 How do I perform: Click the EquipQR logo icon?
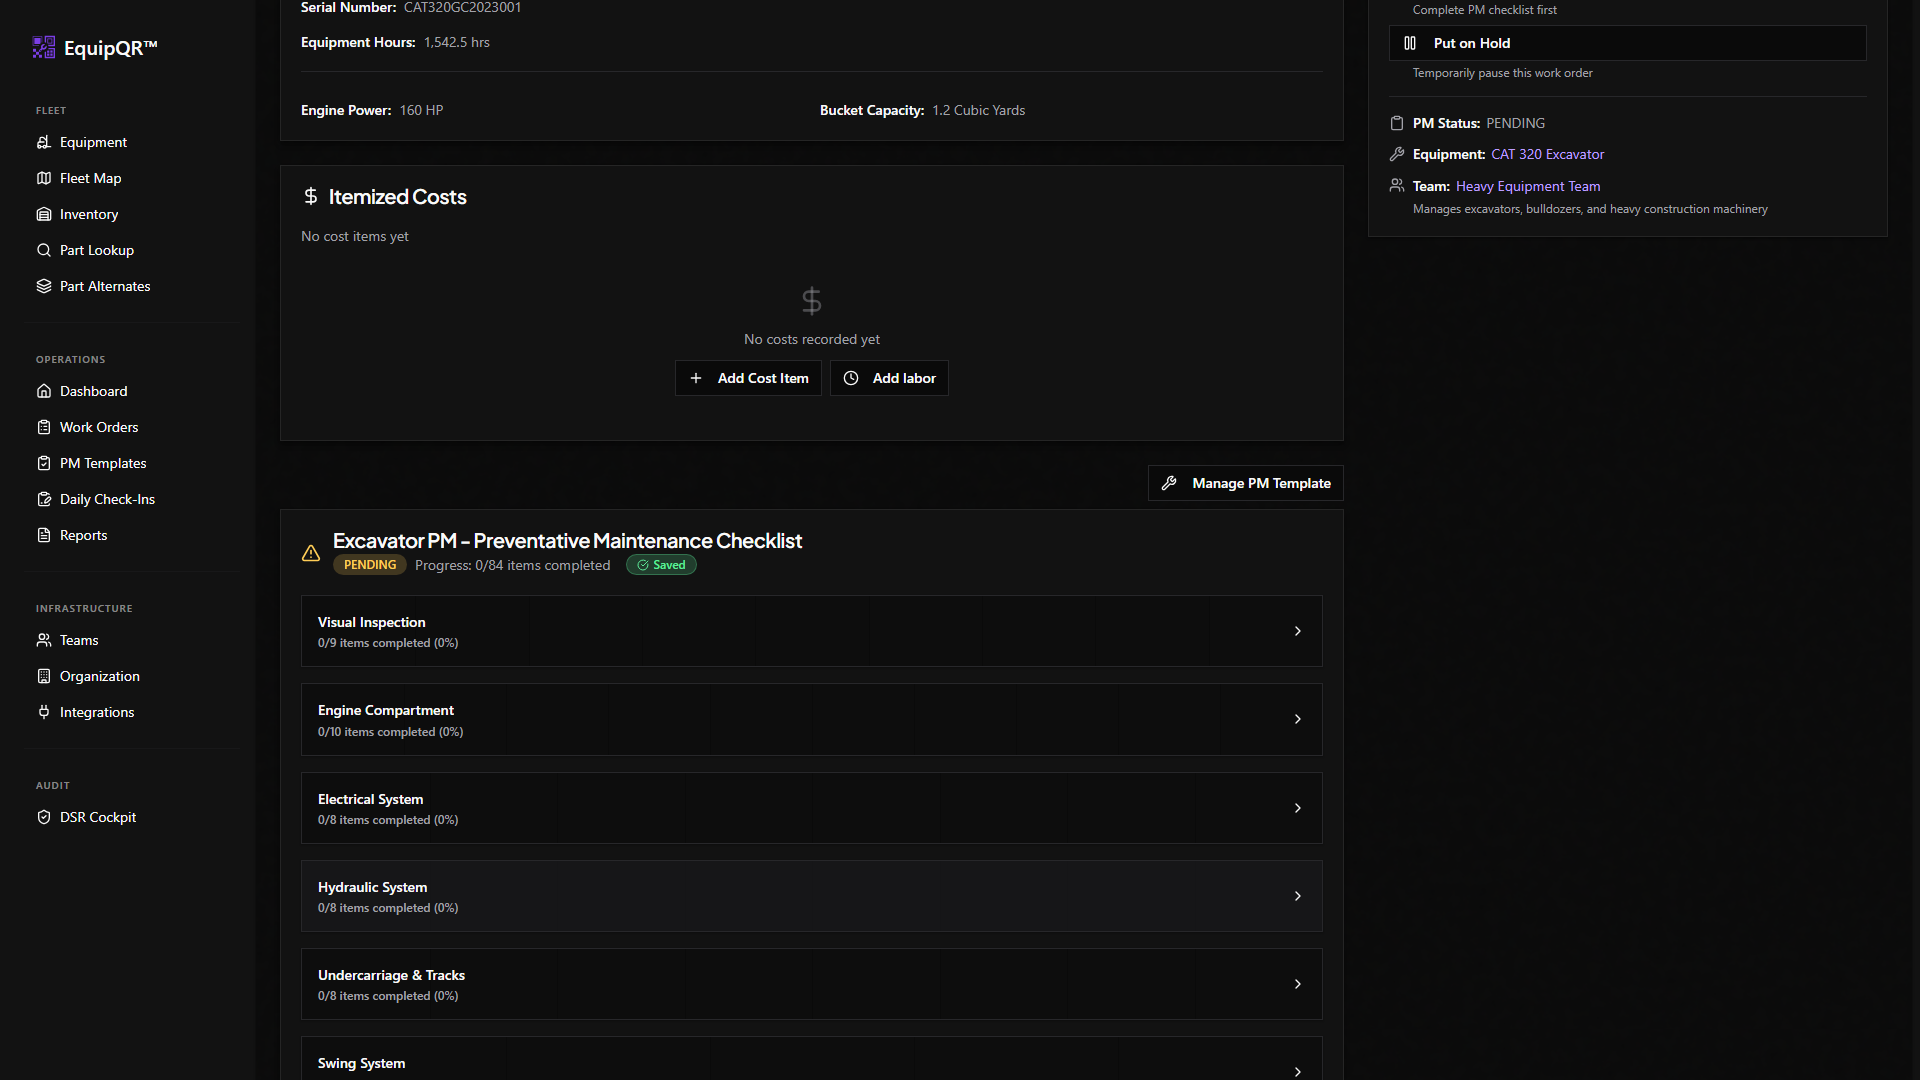tap(44, 47)
